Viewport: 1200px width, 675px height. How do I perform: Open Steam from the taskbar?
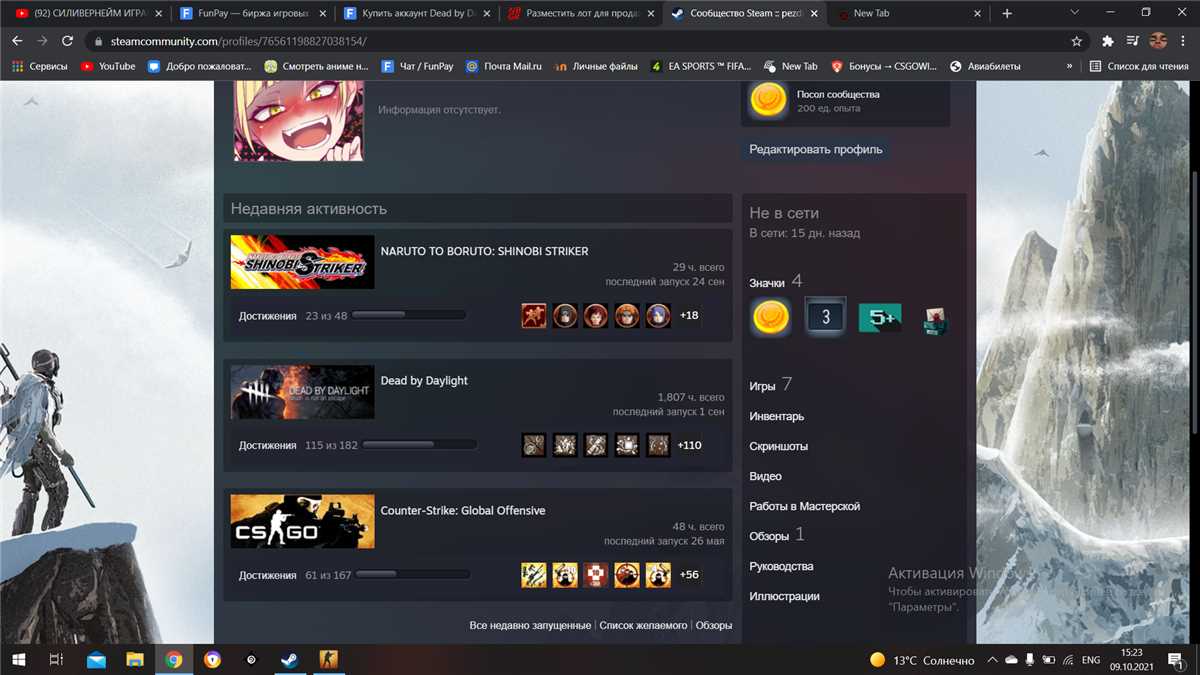[289, 660]
